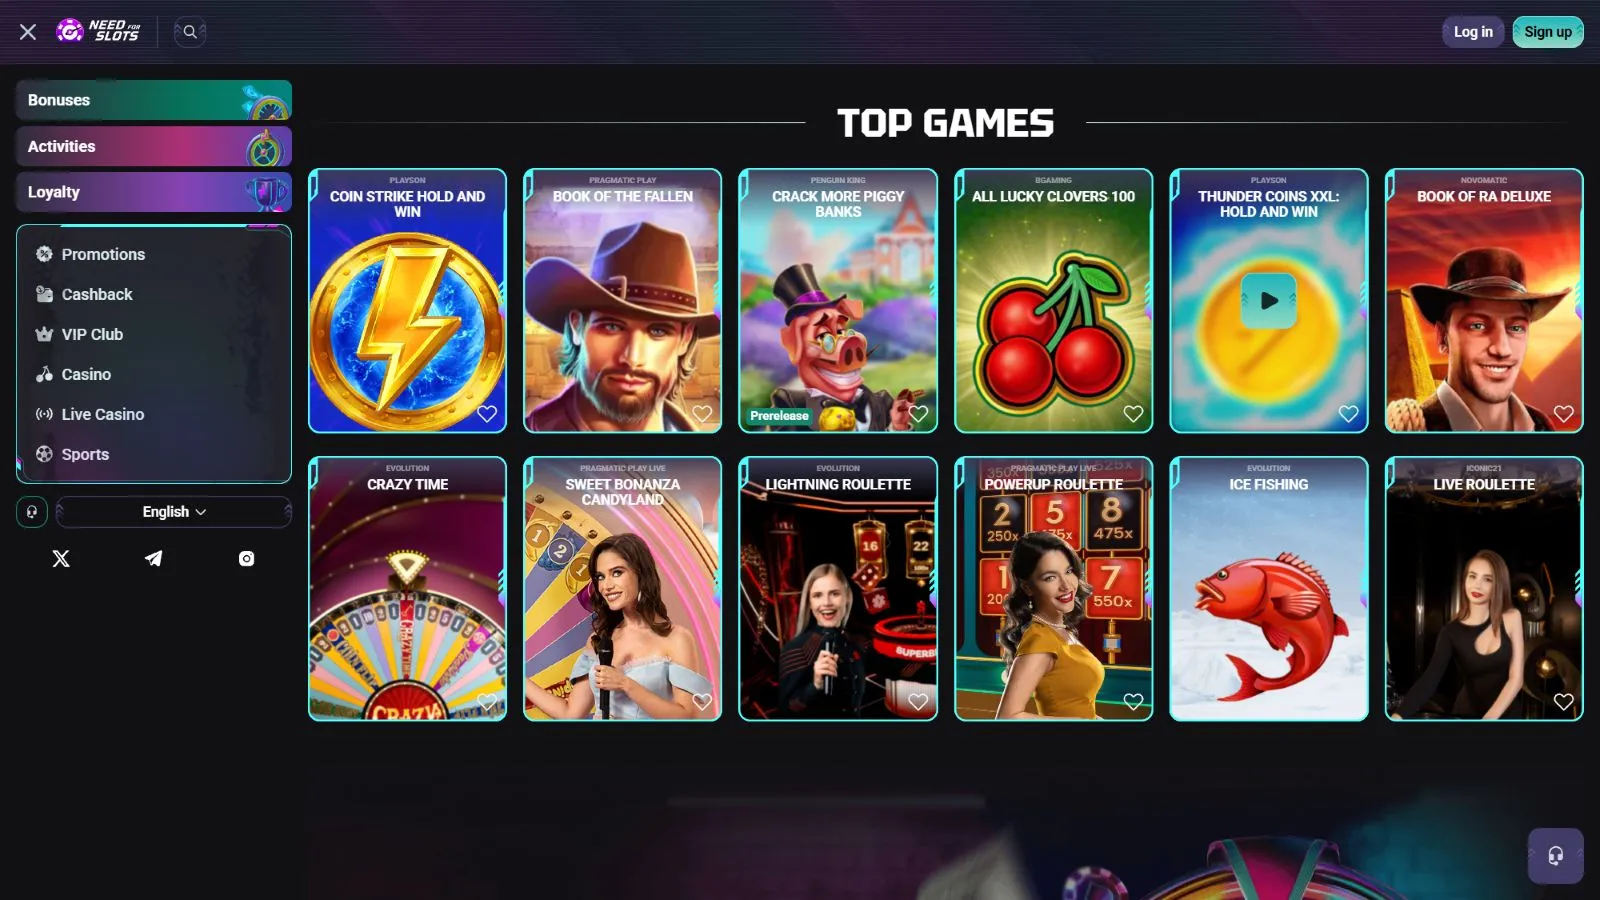The image size is (1600, 900).
Task: Play Thunder Coins XXL demo button
Action: click(x=1269, y=300)
